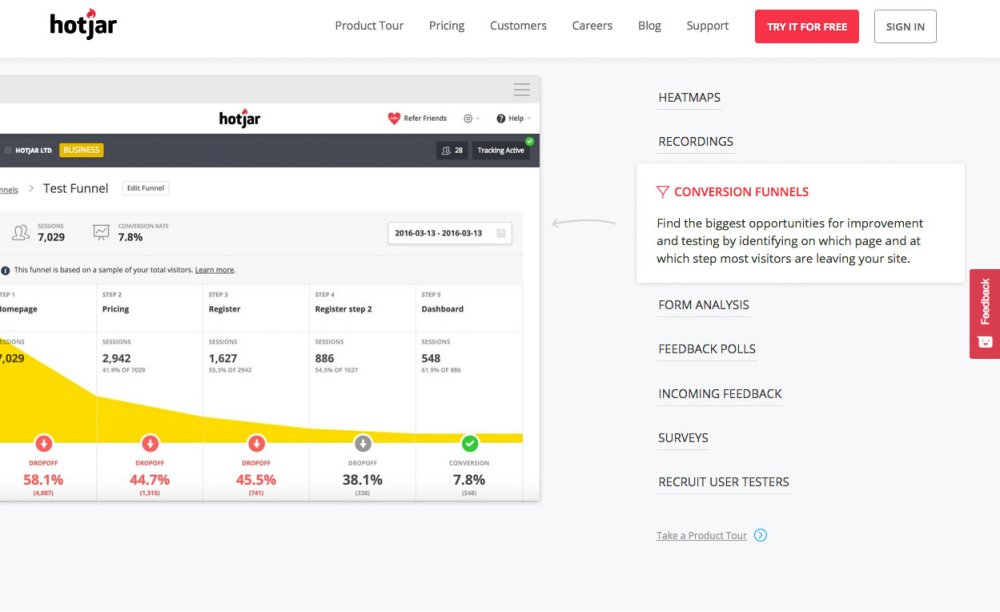Viewport: 1000px width, 612px height.
Task: Select the CONVERSION FUNNELS feature tab
Action: coord(741,192)
